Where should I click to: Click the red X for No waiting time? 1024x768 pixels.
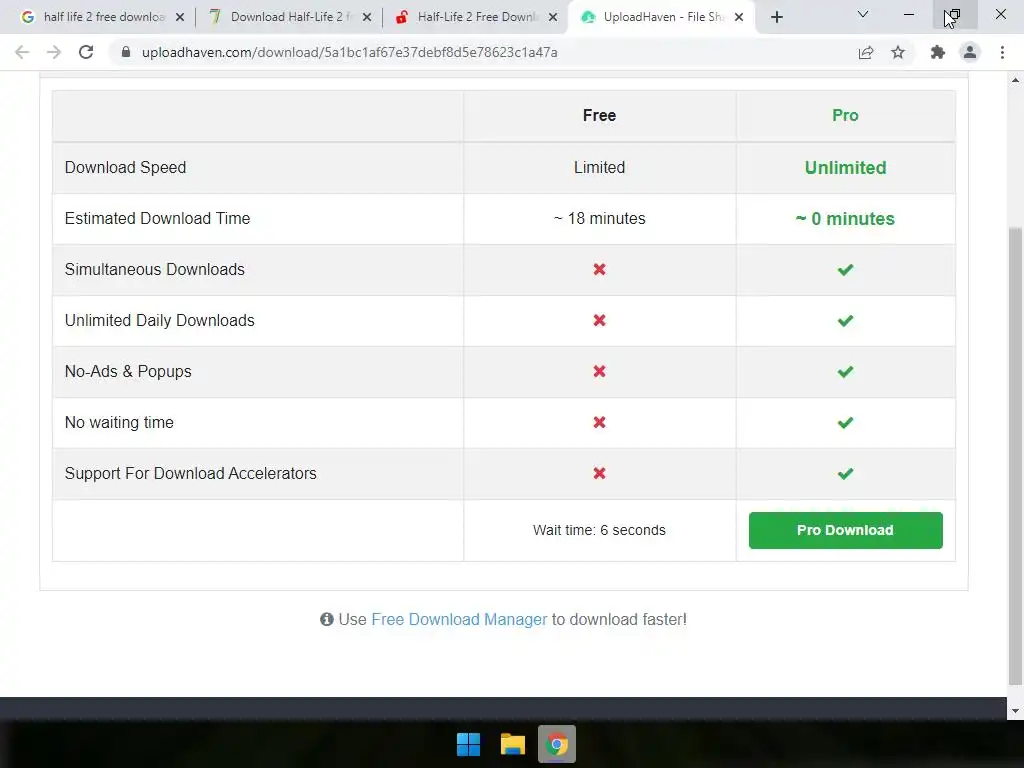click(600, 423)
